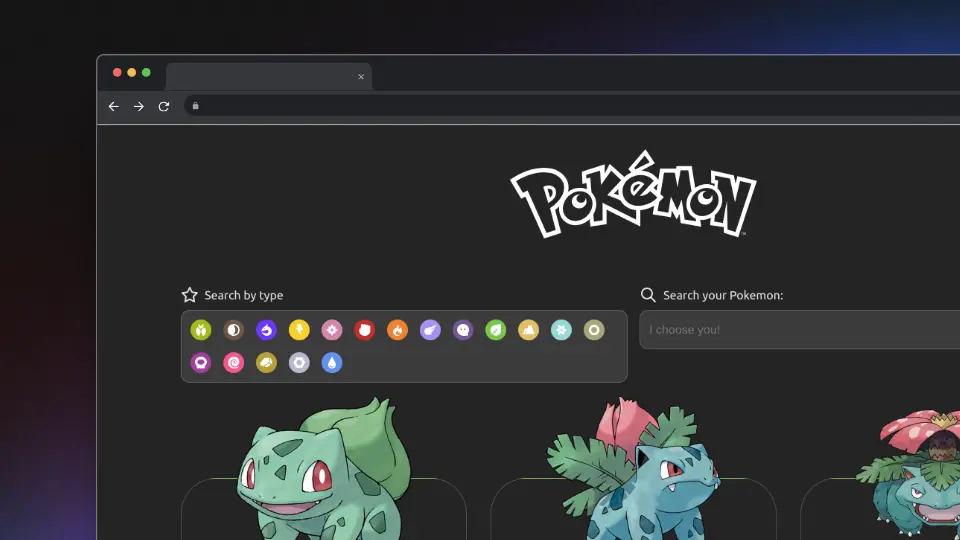Filter by Grass type leaf icon
Viewport: 960px width, 540px height.
(x=495, y=330)
